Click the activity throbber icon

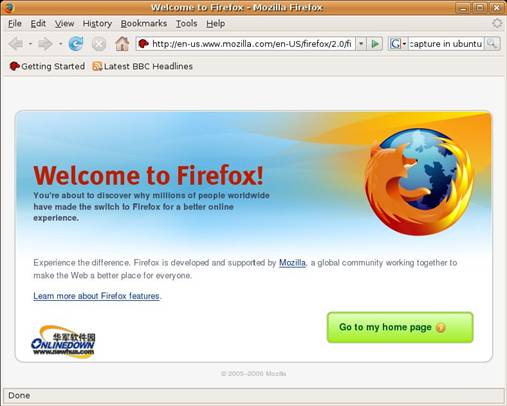pyautogui.click(x=497, y=23)
